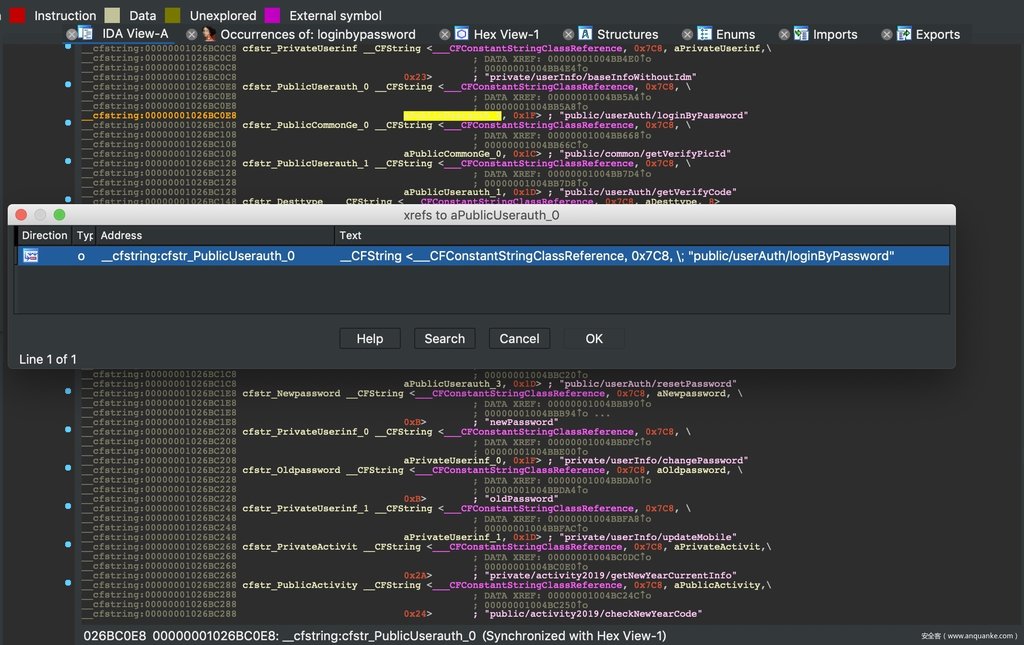The image size is (1024, 645).
Task: Click the red Instruction legend swatch
Action: point(17,15)
